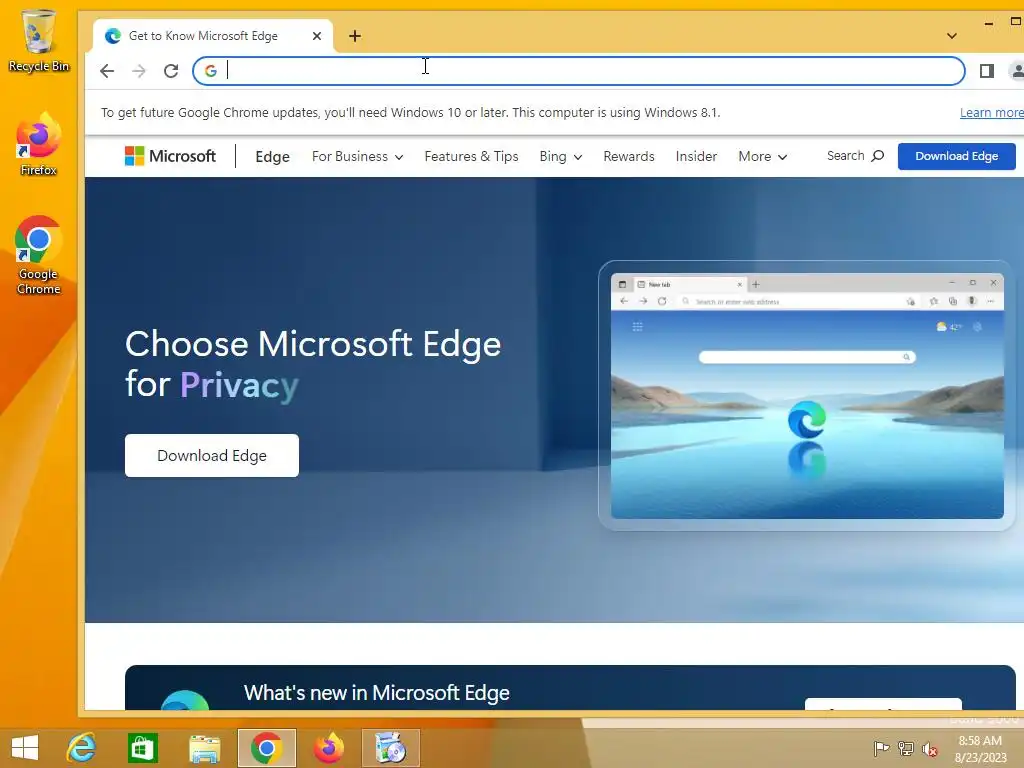Click the installer disc taskbar icon
Viewport: 1024px width, 768px height.
tap(391, 748)
